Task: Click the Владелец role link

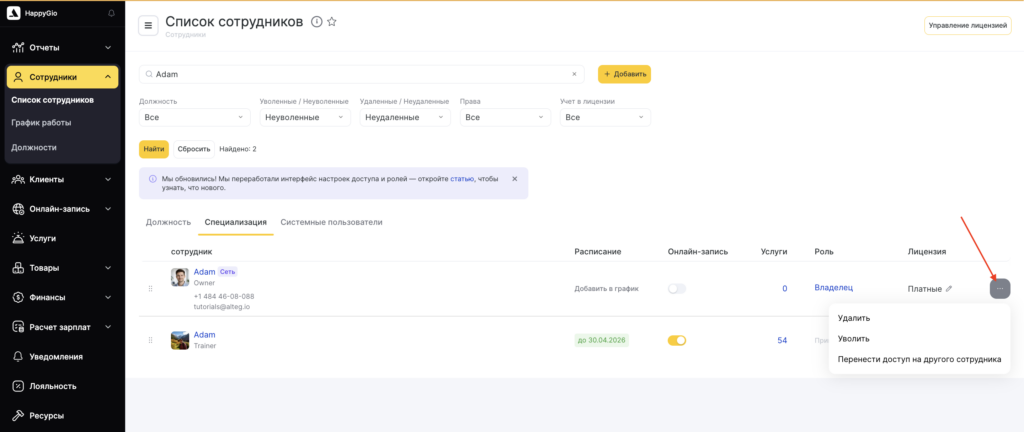Action: (833, 288)
